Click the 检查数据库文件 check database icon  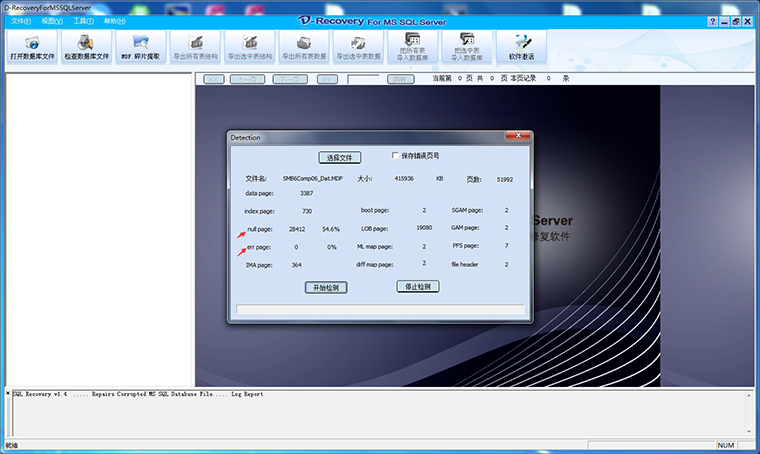87,47
